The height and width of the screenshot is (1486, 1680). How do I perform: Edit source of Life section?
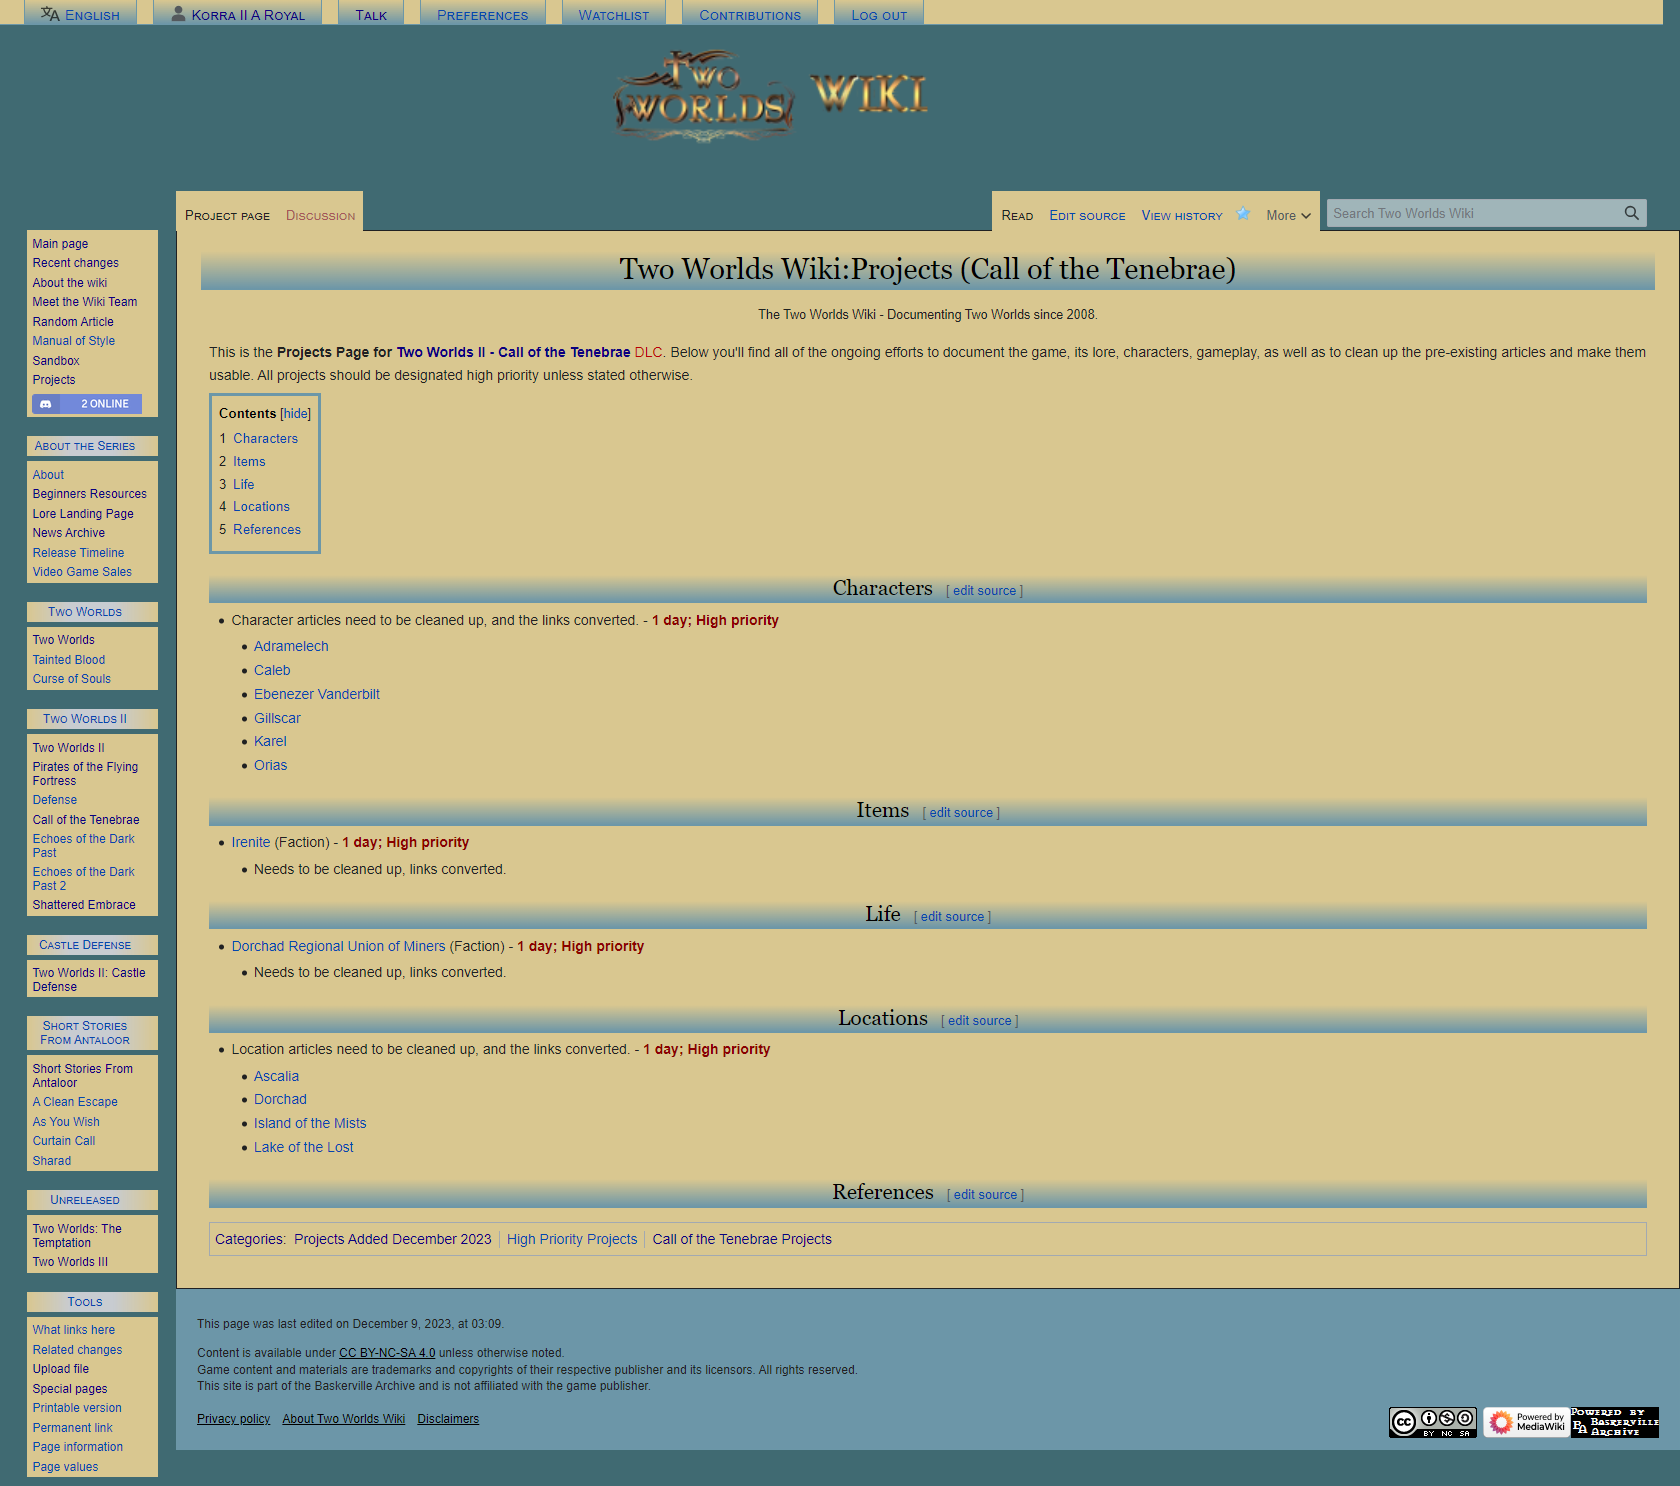click(x=952, y=917)
